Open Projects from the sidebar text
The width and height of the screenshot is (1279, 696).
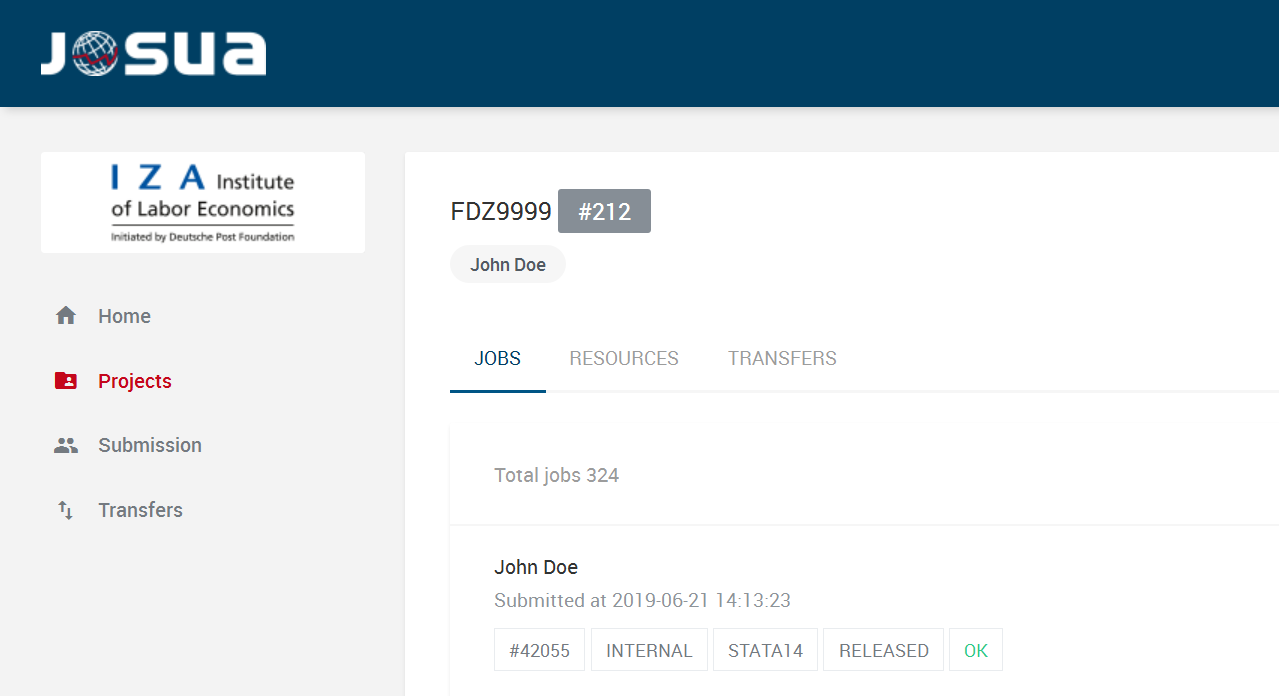134,380
